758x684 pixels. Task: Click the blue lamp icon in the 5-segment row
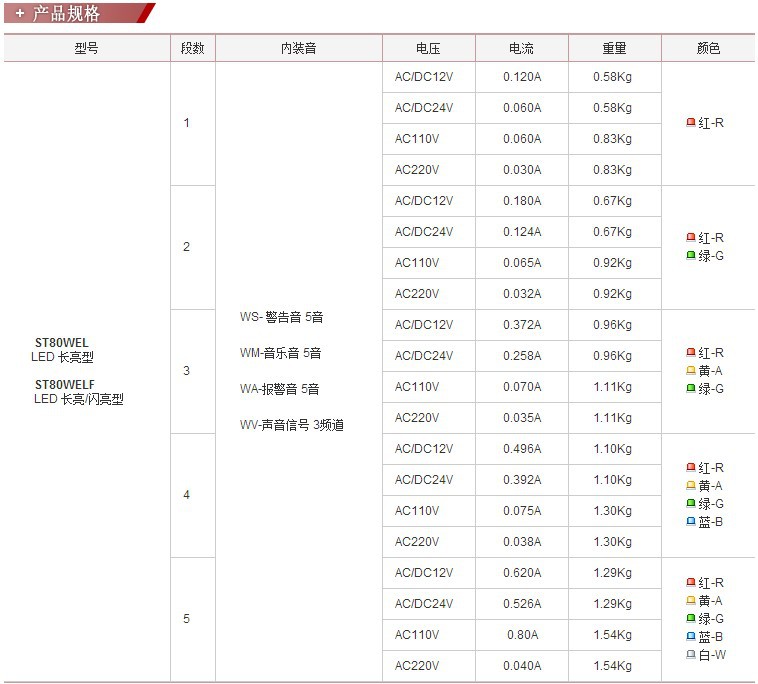click(691, 637)
